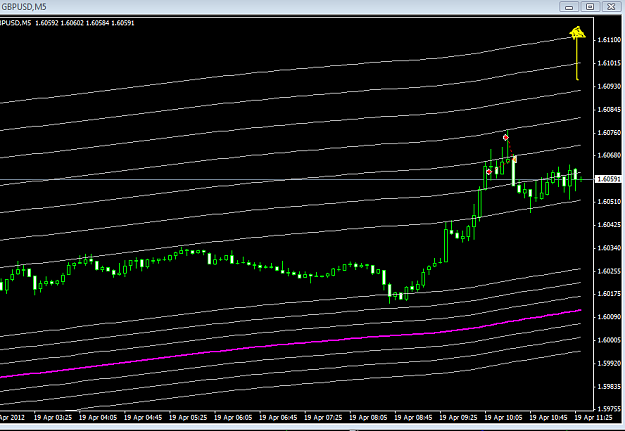This screenshot has width=625, height=431.
Task: Select the magenta moving average line
Action: coord(290,343)
